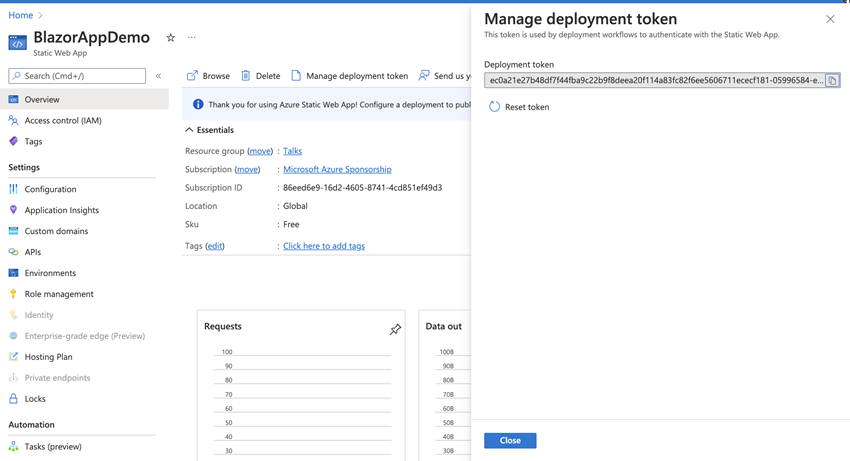Click the Requests chart title
Image resolution: width=850 pixels, height=461 pixels.
(223, 326)
